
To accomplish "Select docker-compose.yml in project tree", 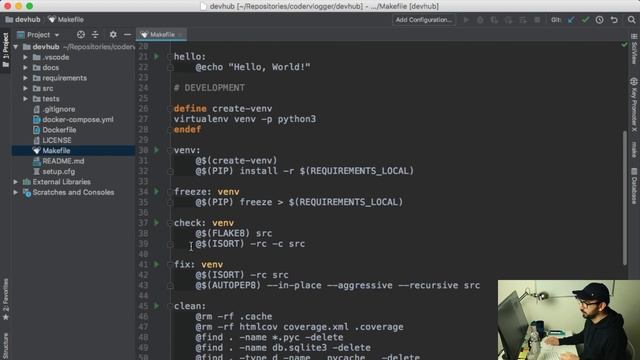I will pos(73,120).
